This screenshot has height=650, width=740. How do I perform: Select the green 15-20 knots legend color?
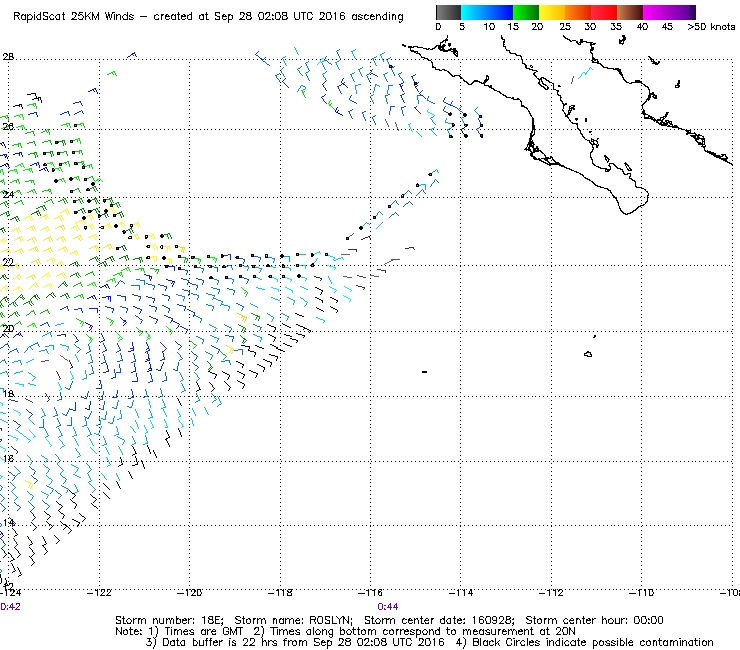click(526, 12)
